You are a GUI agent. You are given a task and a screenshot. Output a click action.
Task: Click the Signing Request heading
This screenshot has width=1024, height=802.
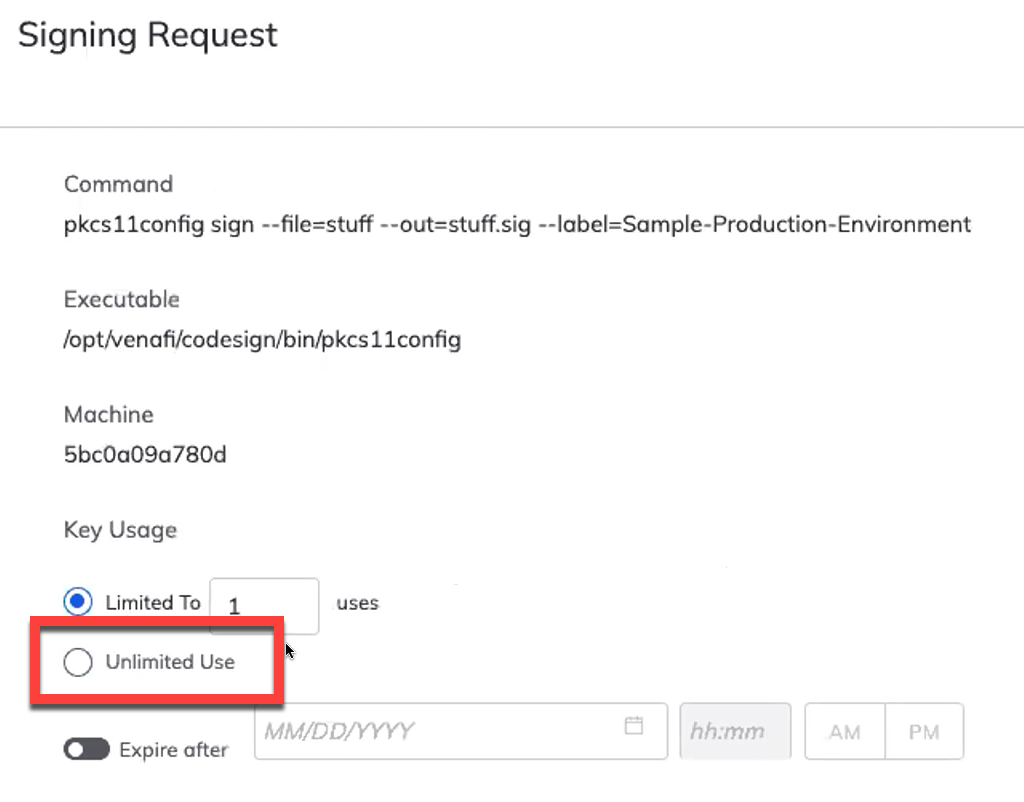pos(148,35)
